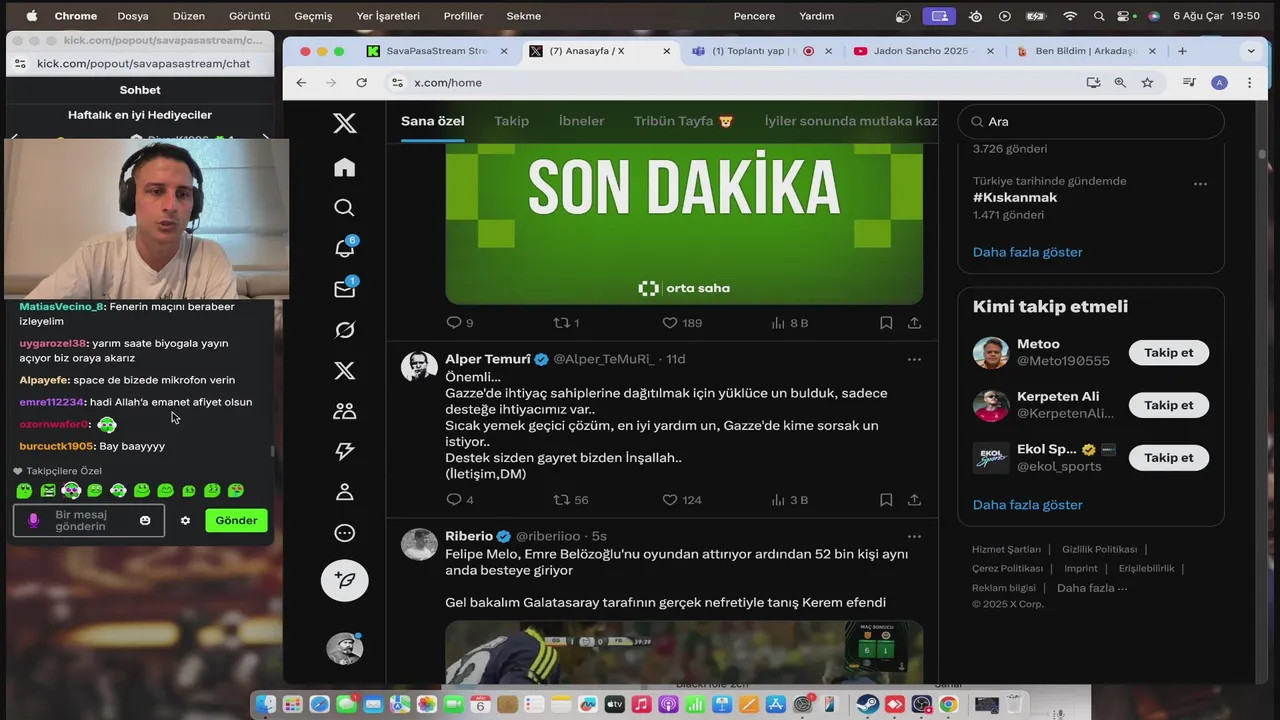Image resolution: width=1280 pixels, height=720 pixels.
Task: Open Hizmet Şartları footer link
Action: point(1006,549)
